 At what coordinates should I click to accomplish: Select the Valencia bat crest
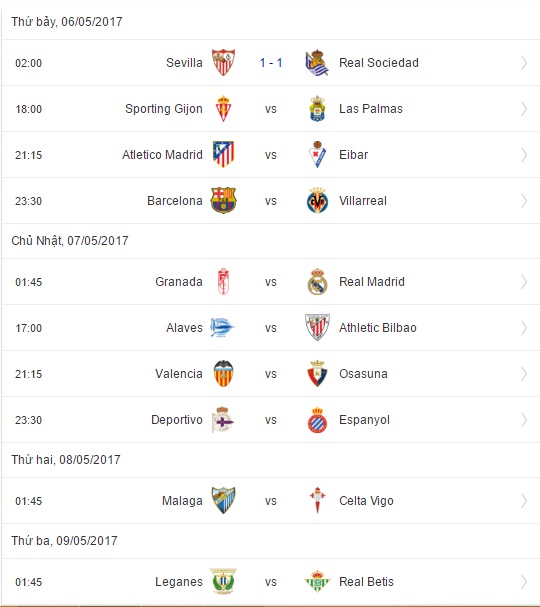point(223,374)
